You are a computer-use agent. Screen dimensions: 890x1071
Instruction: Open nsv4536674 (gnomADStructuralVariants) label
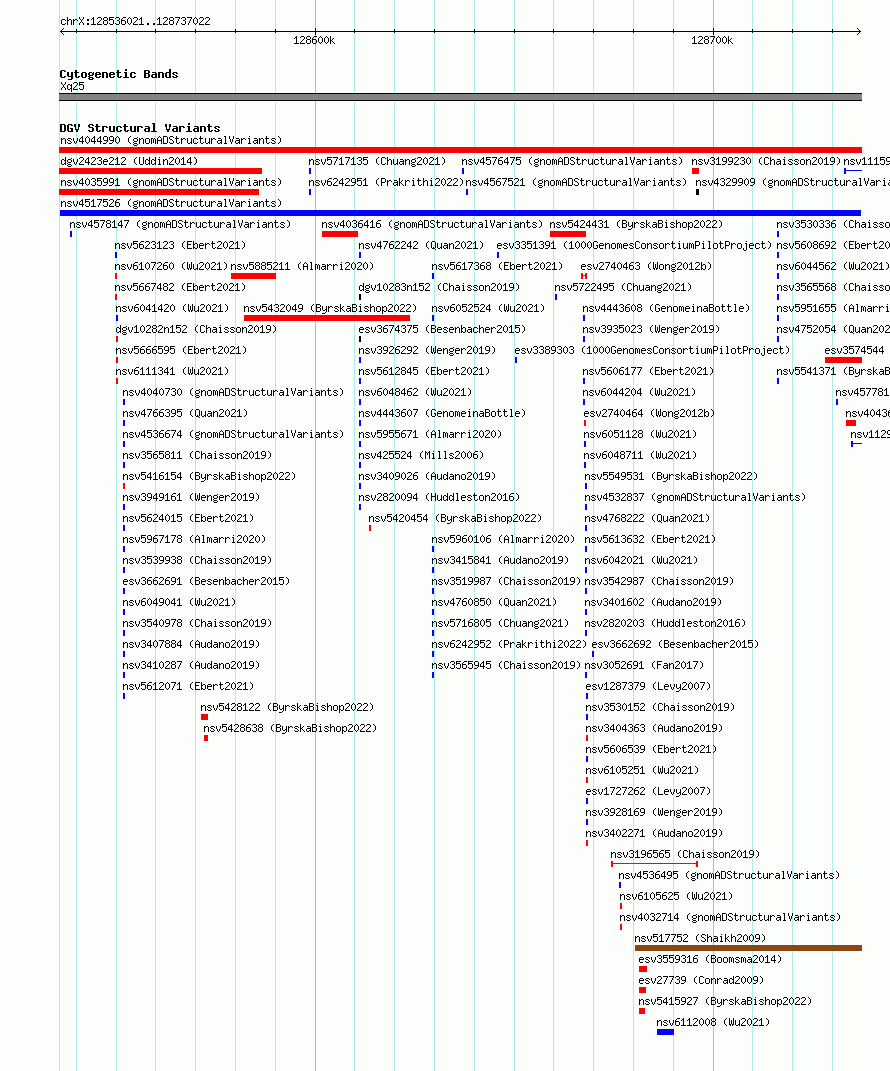click(233, 434)
